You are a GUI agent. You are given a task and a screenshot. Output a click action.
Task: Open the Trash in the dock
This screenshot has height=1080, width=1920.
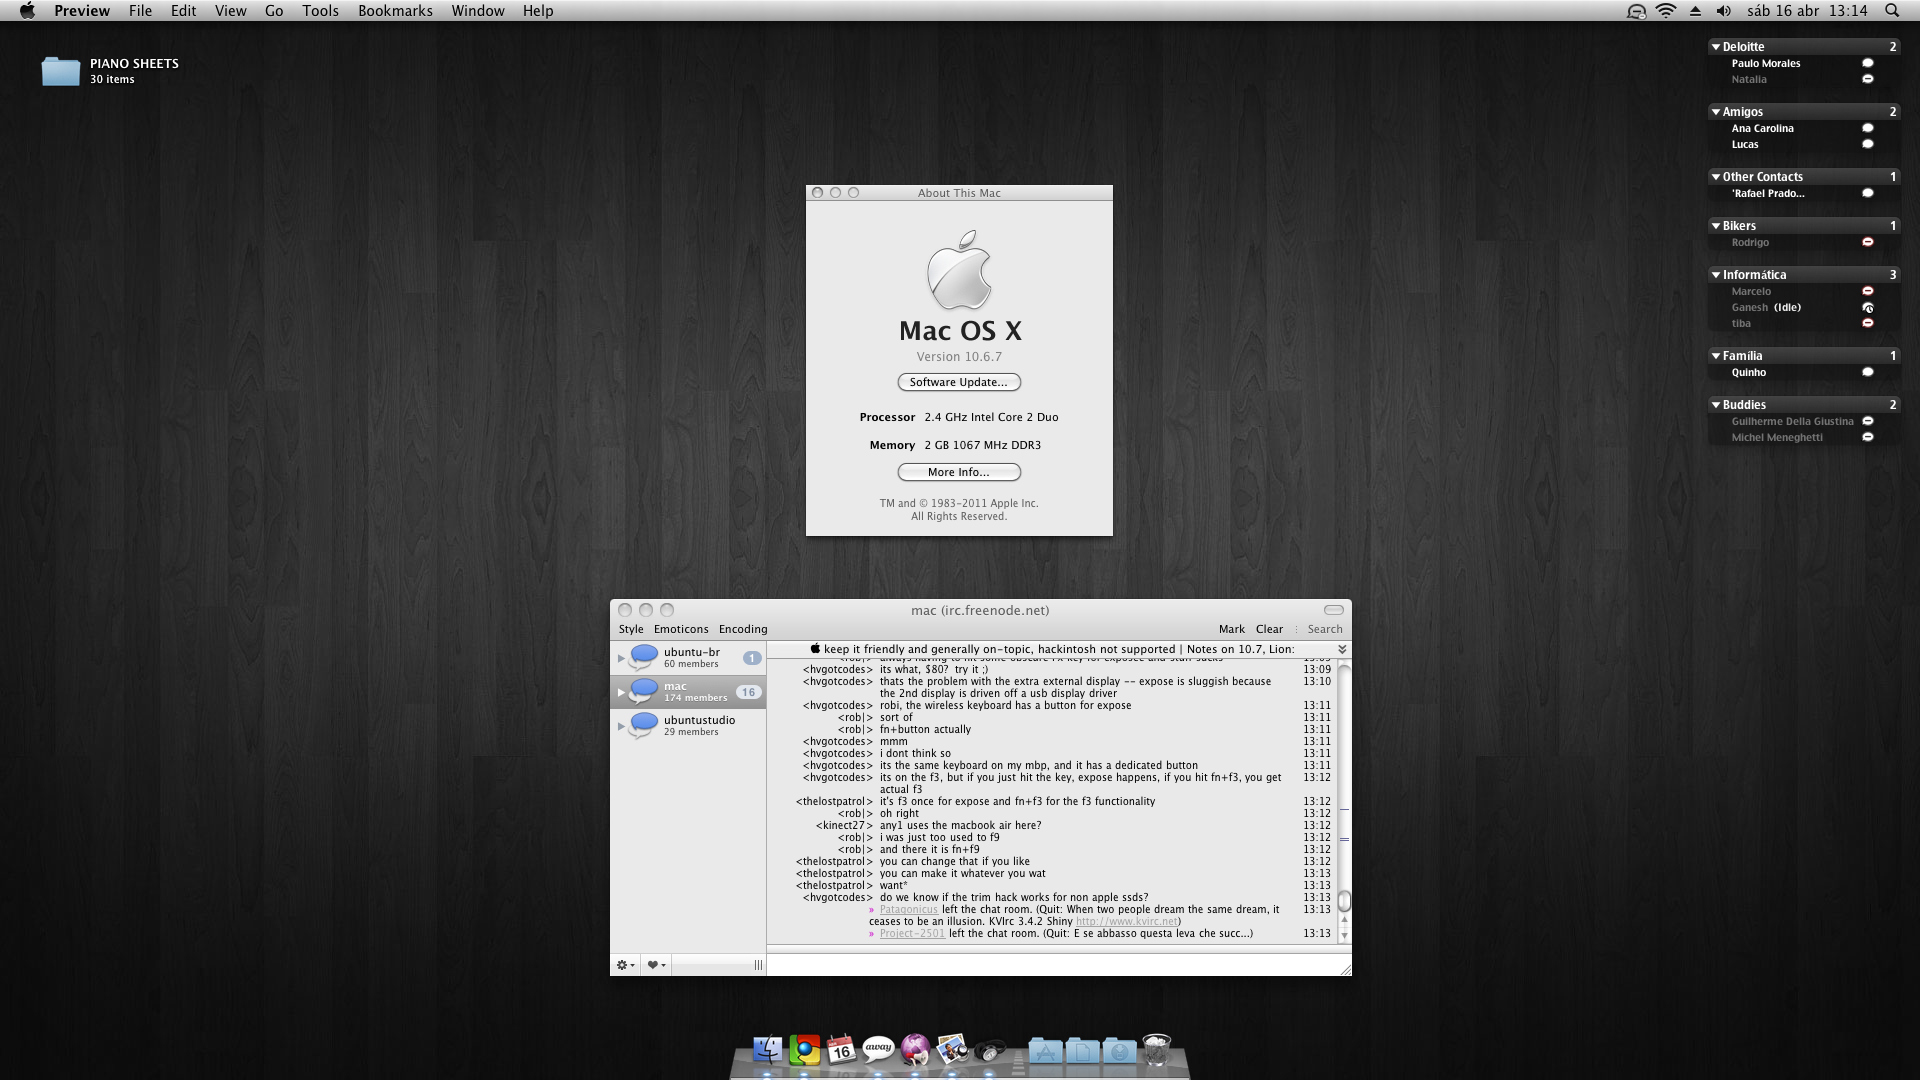tap(1156, 1049)
